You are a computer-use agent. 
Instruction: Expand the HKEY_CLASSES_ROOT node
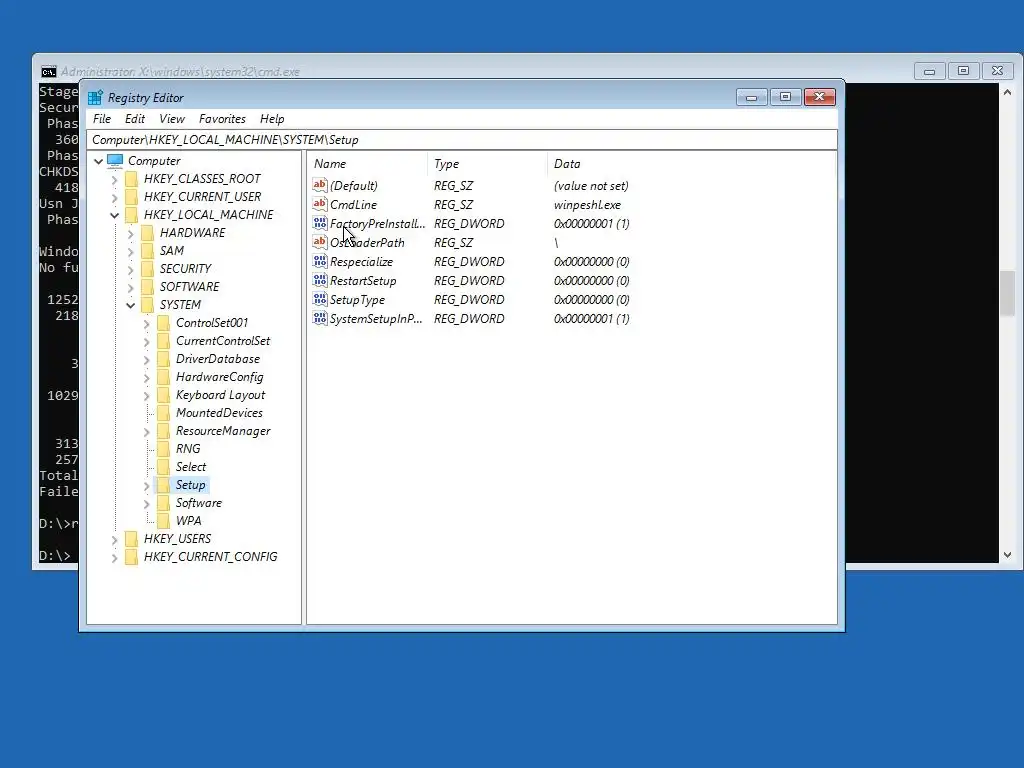pyautogui.click(x=114, y=179)
